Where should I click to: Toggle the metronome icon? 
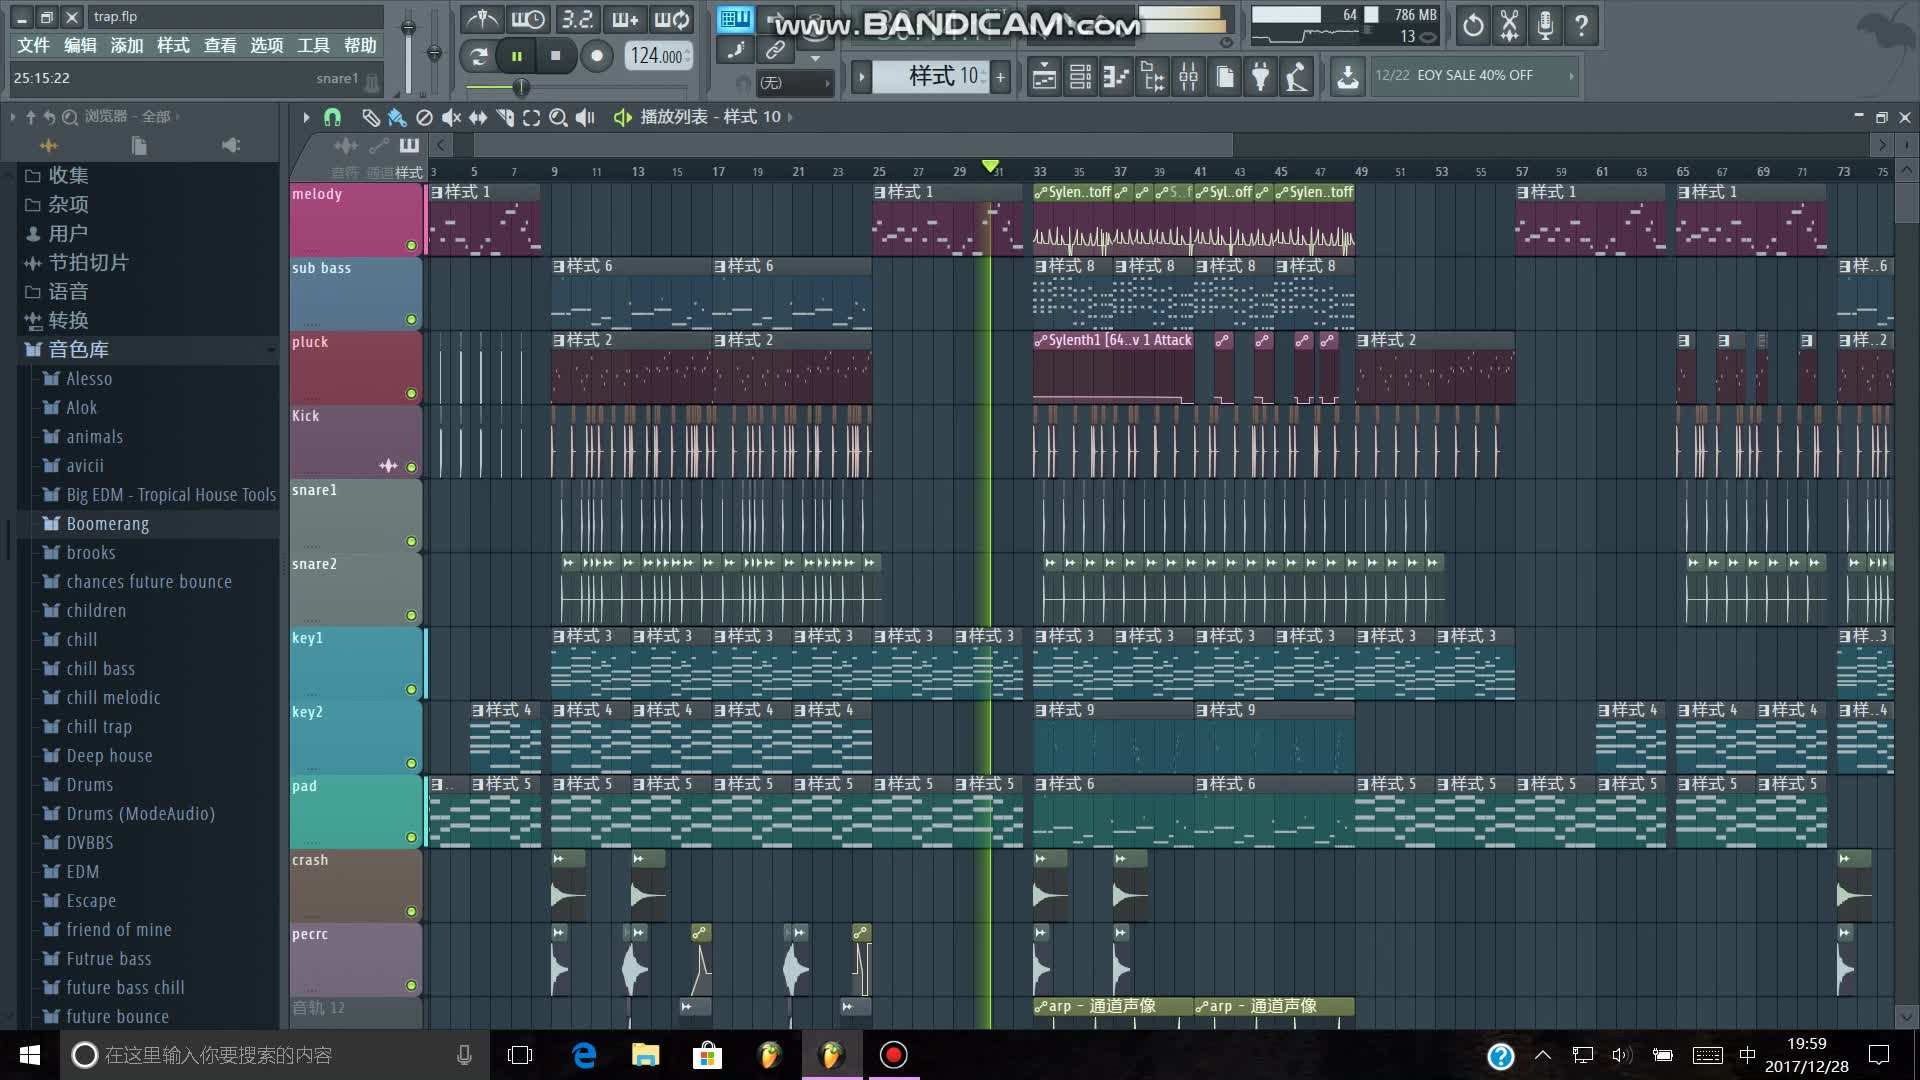(x=482, y=20)
